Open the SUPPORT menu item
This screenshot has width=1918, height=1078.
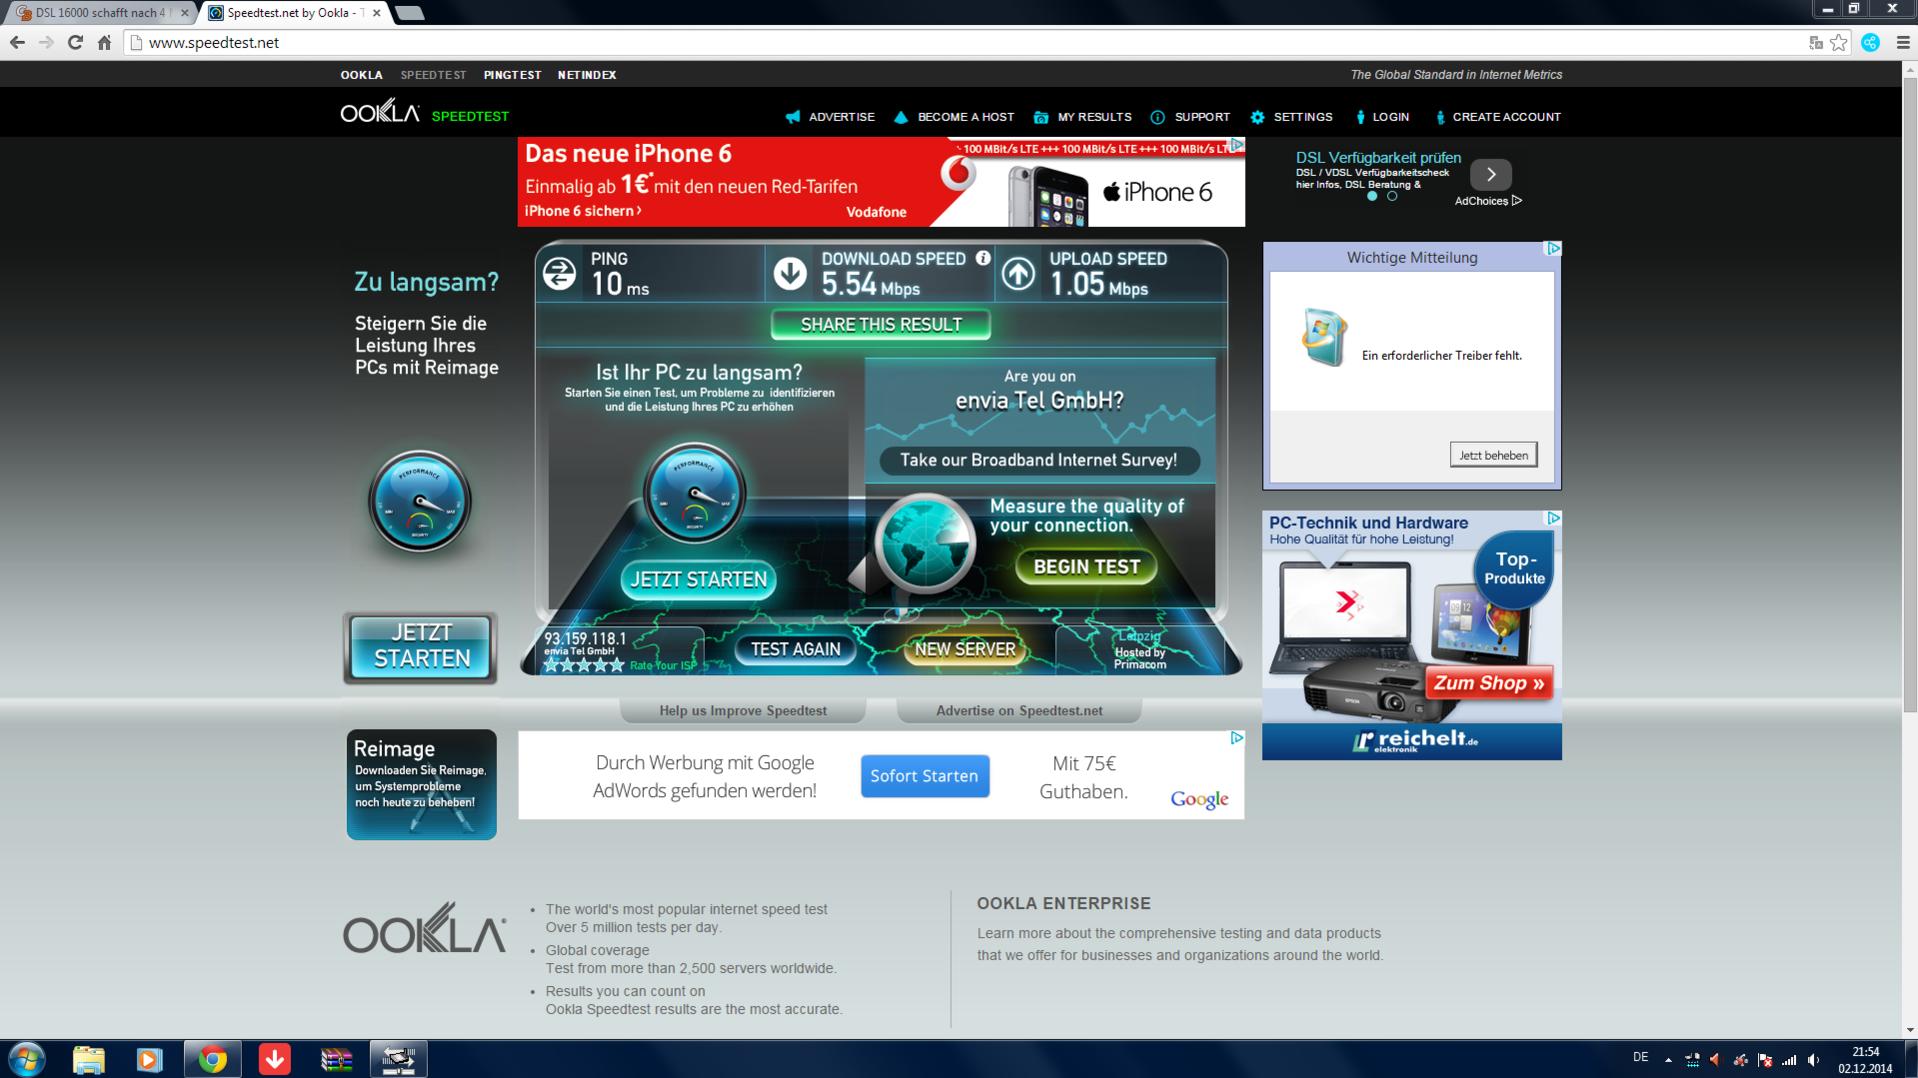(1190, 117)
